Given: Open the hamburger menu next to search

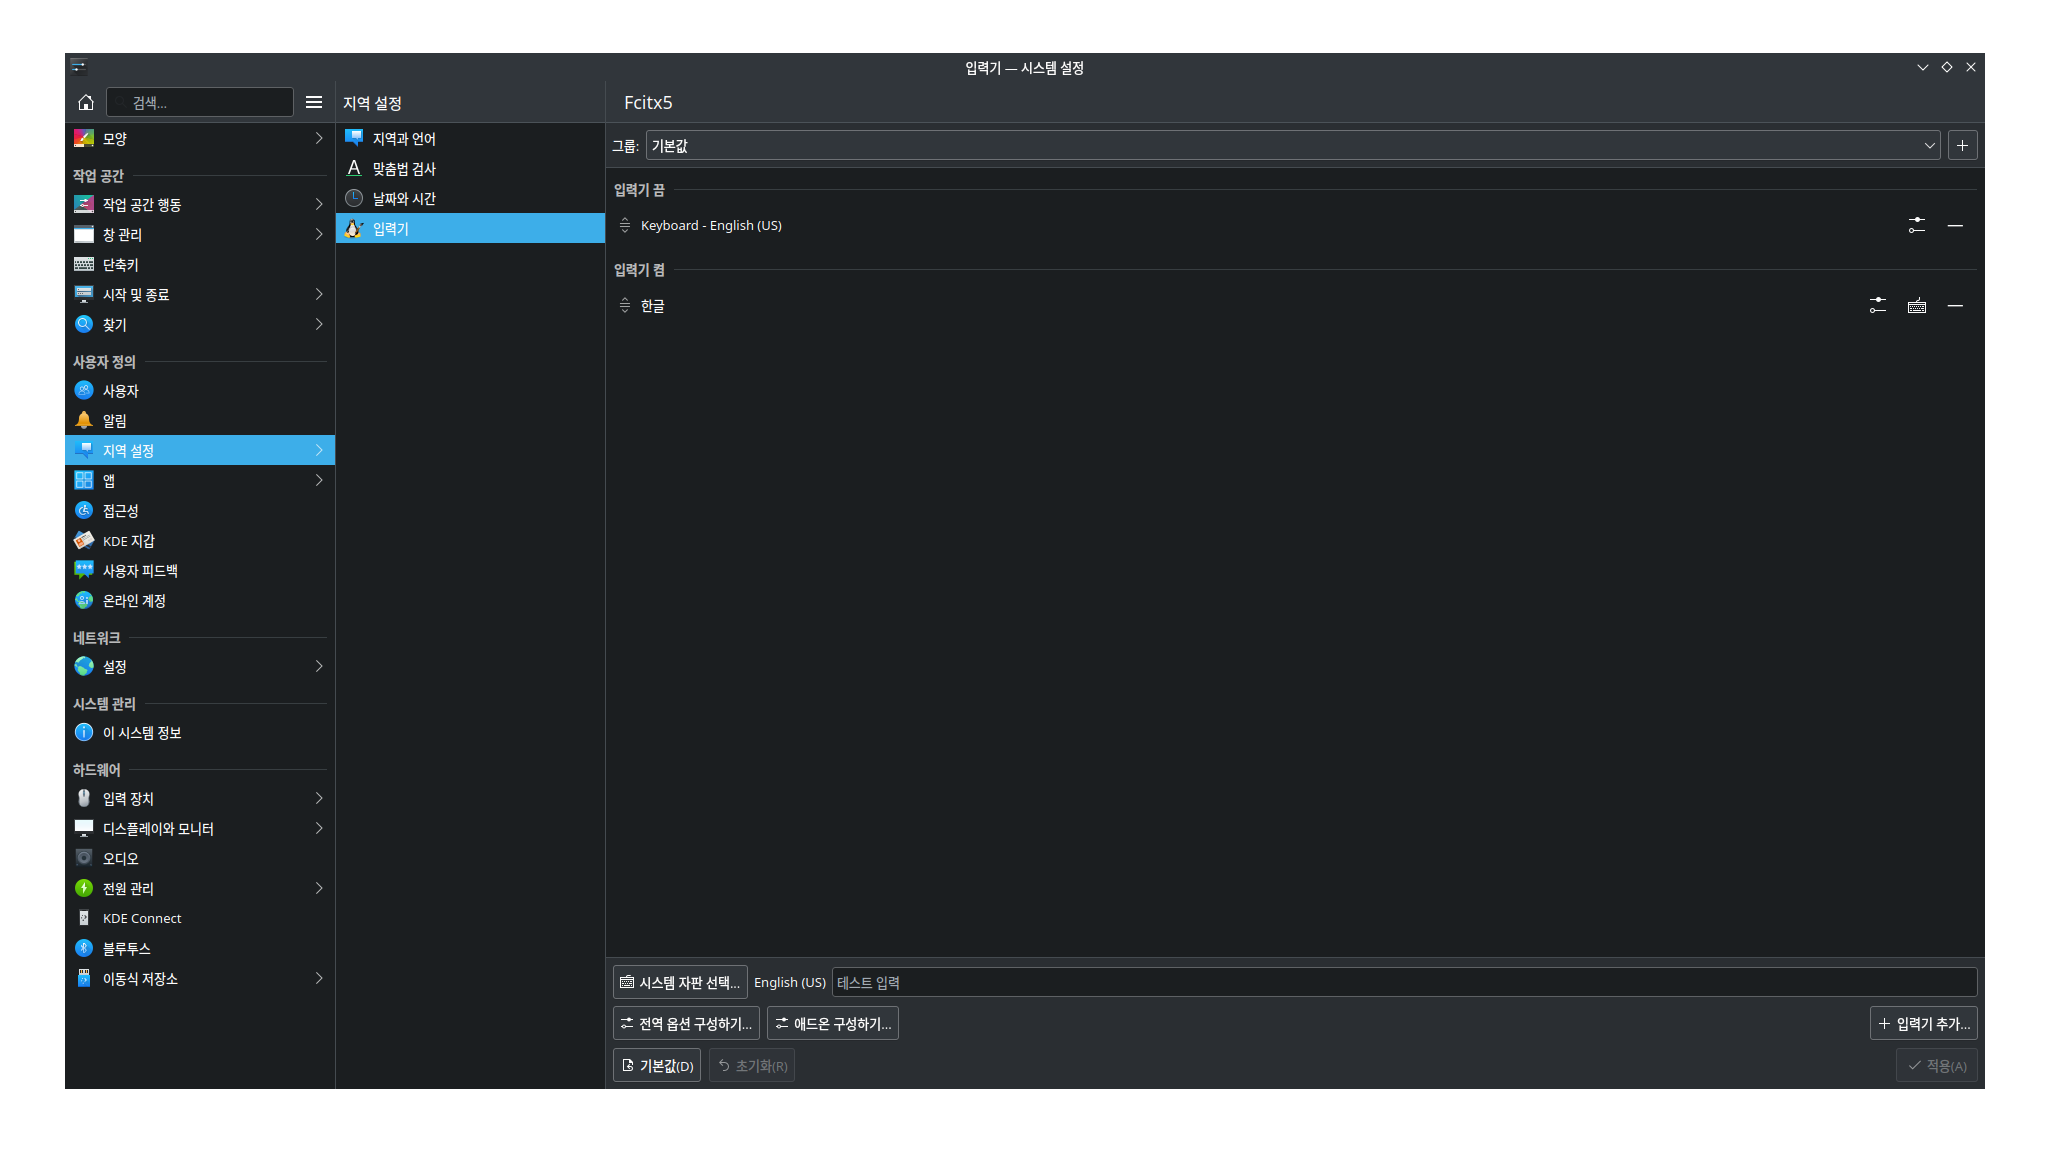Looking at the screenshot, I should click(x=314, y=102).
